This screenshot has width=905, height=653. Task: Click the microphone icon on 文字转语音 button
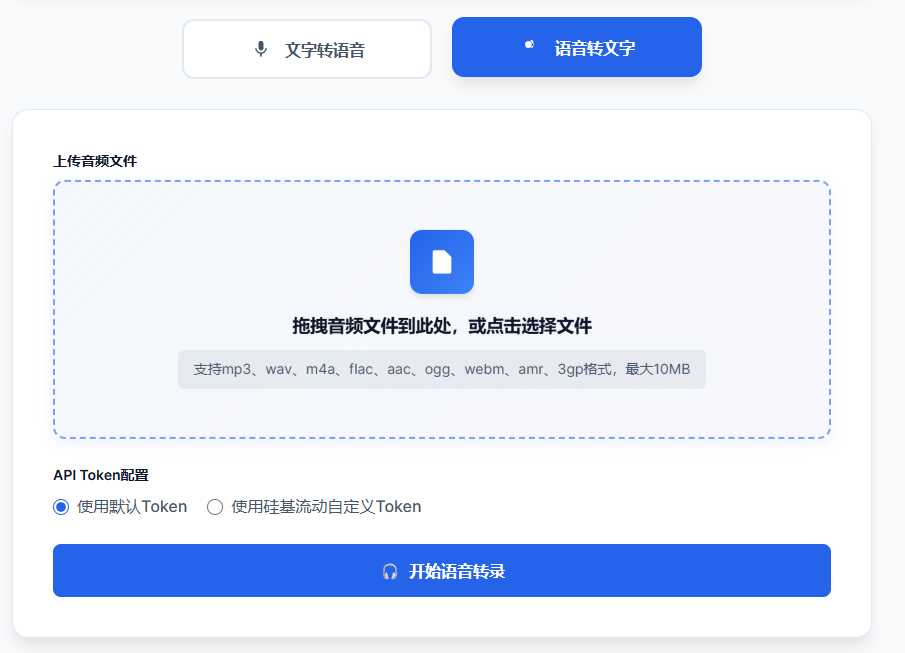(x=261, y=47)
